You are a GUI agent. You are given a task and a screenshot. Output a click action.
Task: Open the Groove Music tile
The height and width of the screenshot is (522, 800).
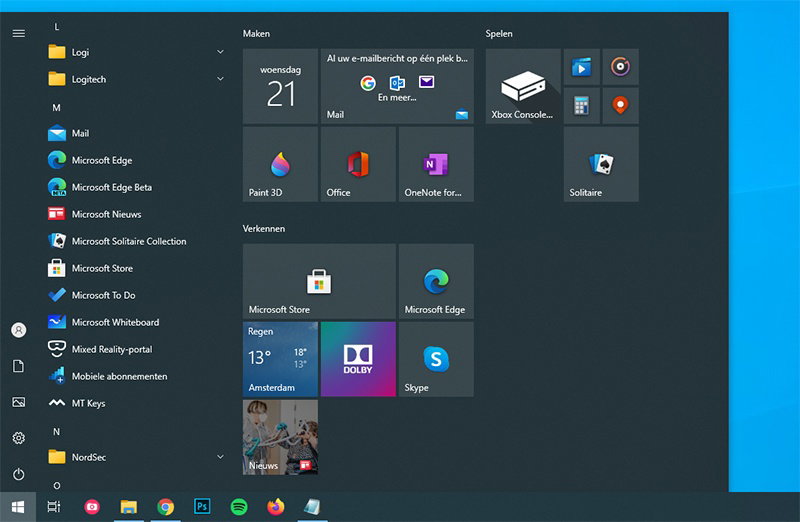(621, 67)
